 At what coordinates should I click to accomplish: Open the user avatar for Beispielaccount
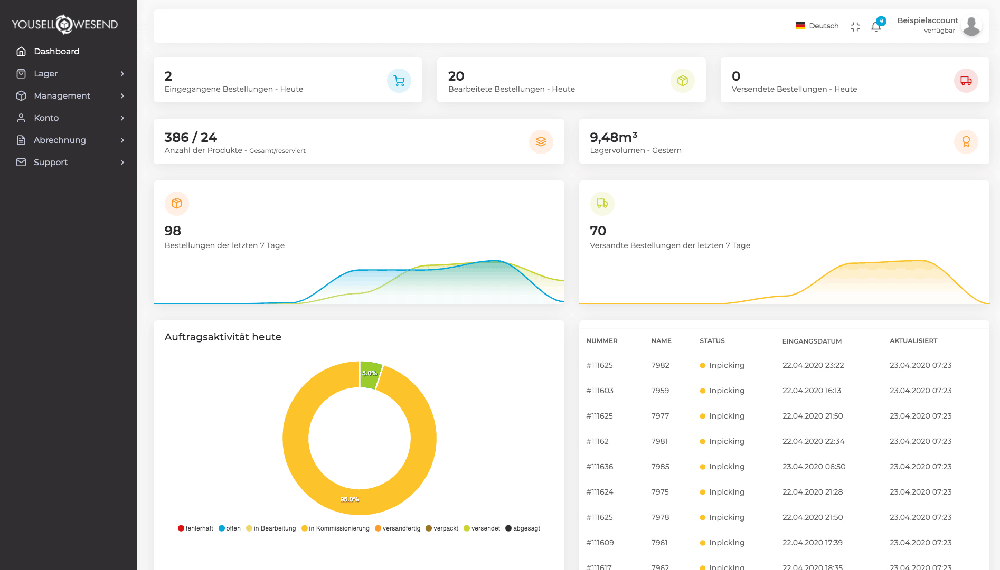tap(971, 26)
